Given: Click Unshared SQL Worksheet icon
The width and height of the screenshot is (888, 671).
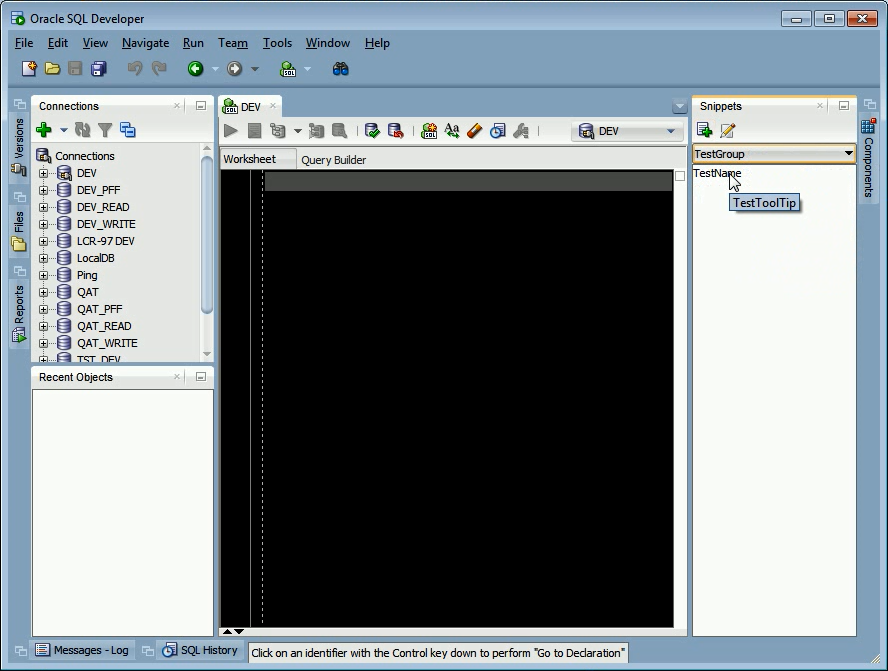Looking at the screenshot, I should 429,131.
